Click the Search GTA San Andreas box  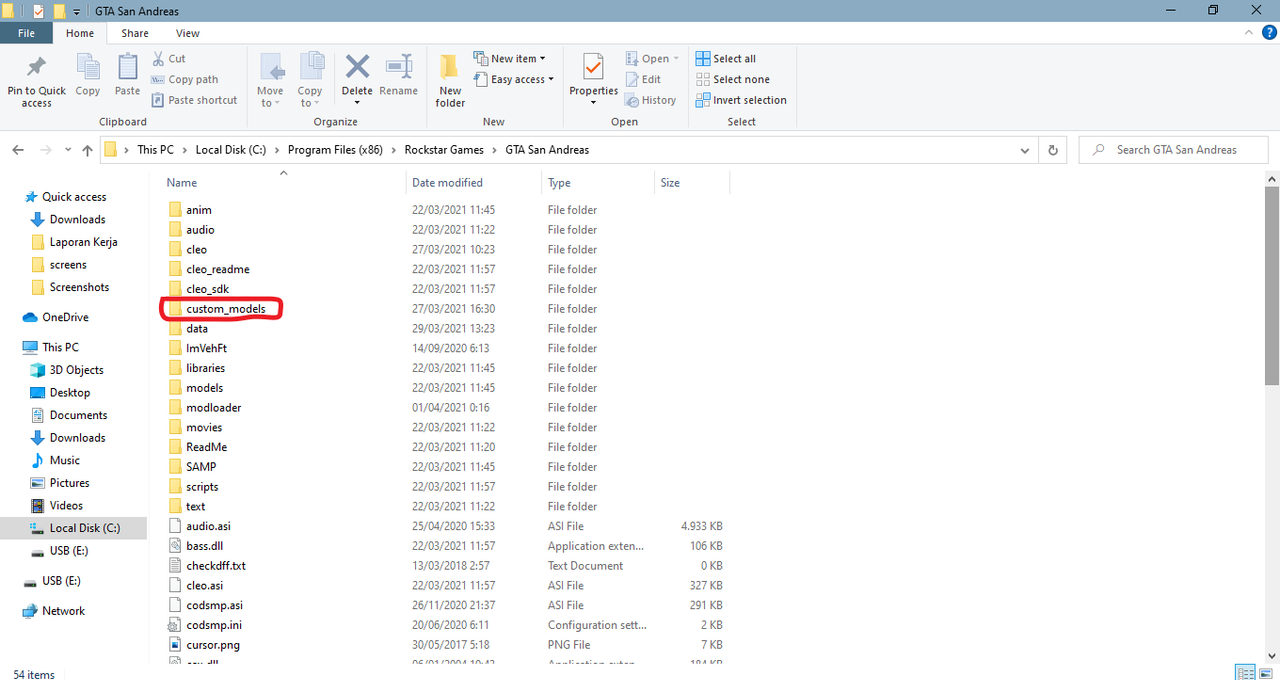pos(1174,150)
